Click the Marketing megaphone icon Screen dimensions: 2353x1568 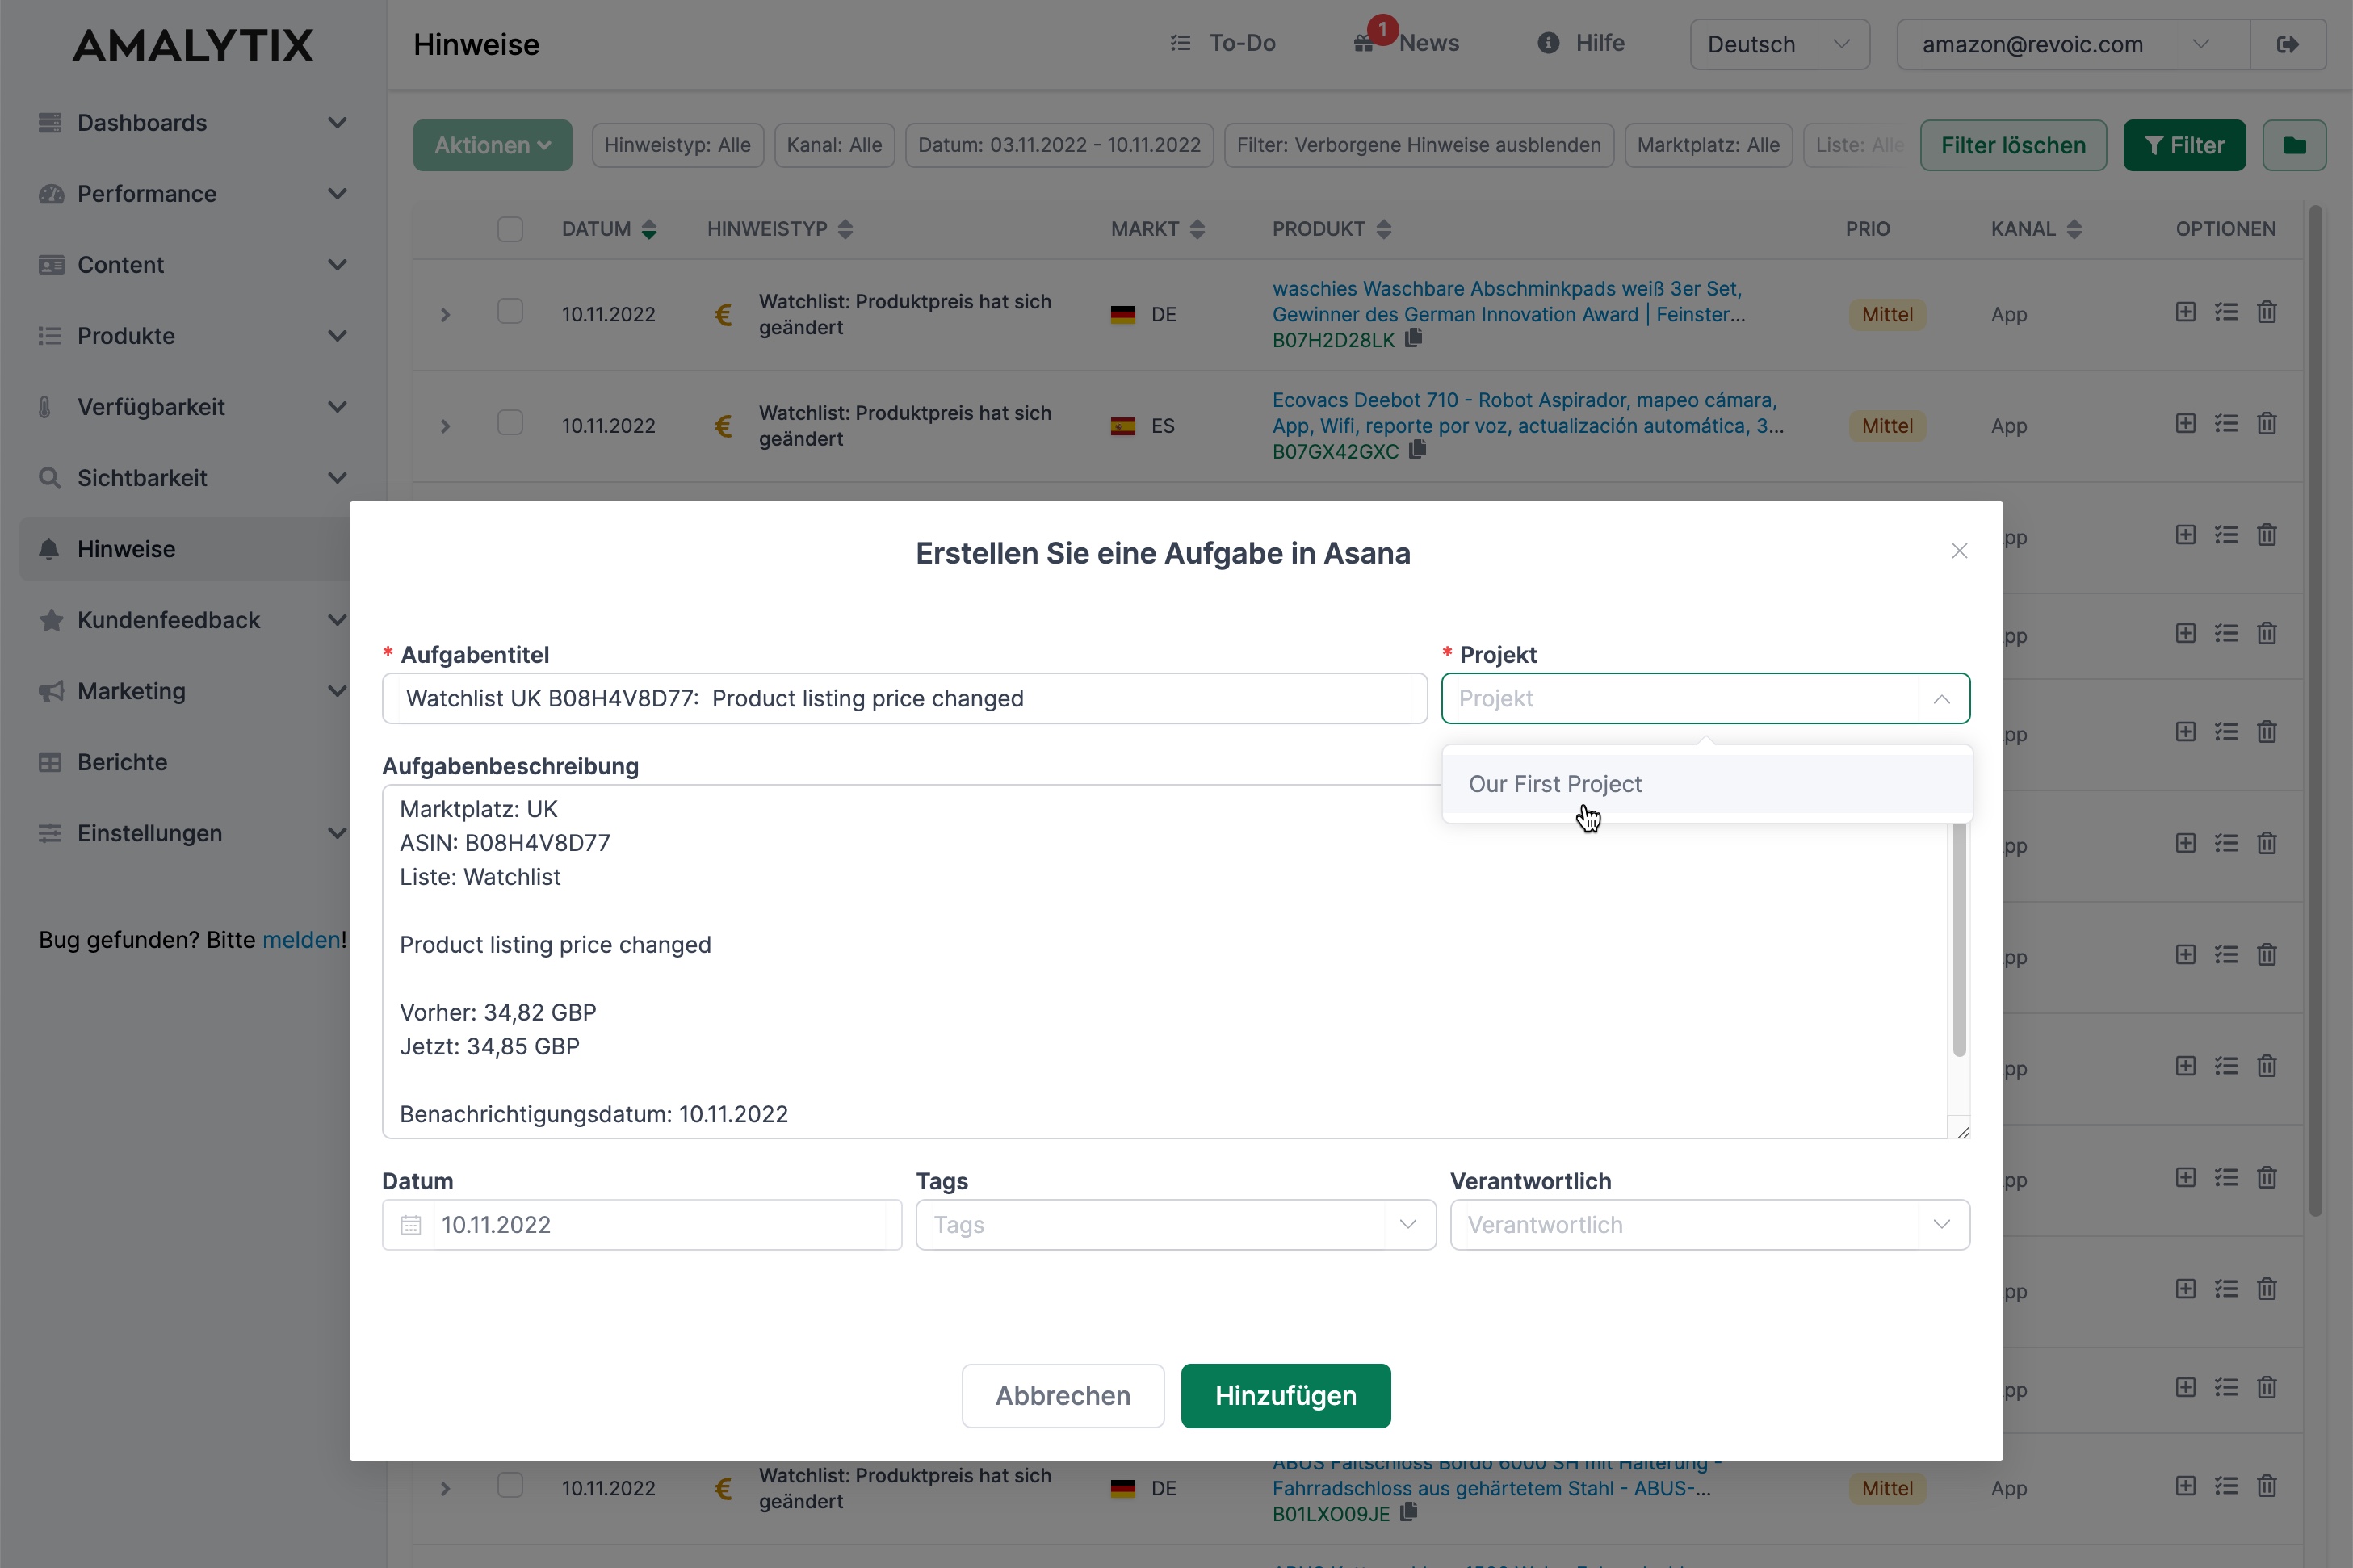(x=51, y=691)
